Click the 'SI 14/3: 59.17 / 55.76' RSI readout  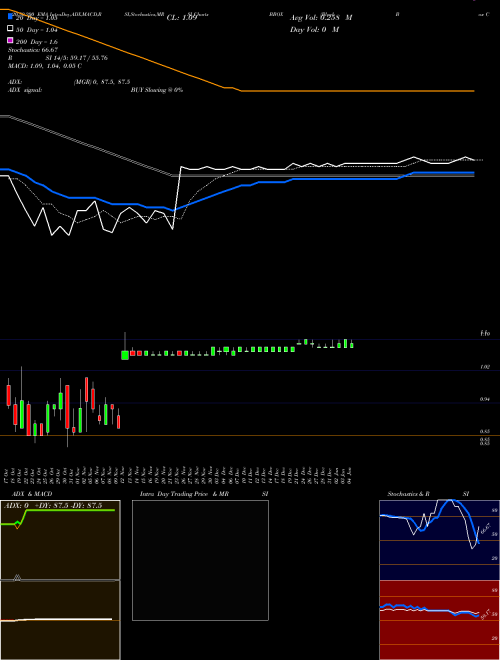coord(77,58)
